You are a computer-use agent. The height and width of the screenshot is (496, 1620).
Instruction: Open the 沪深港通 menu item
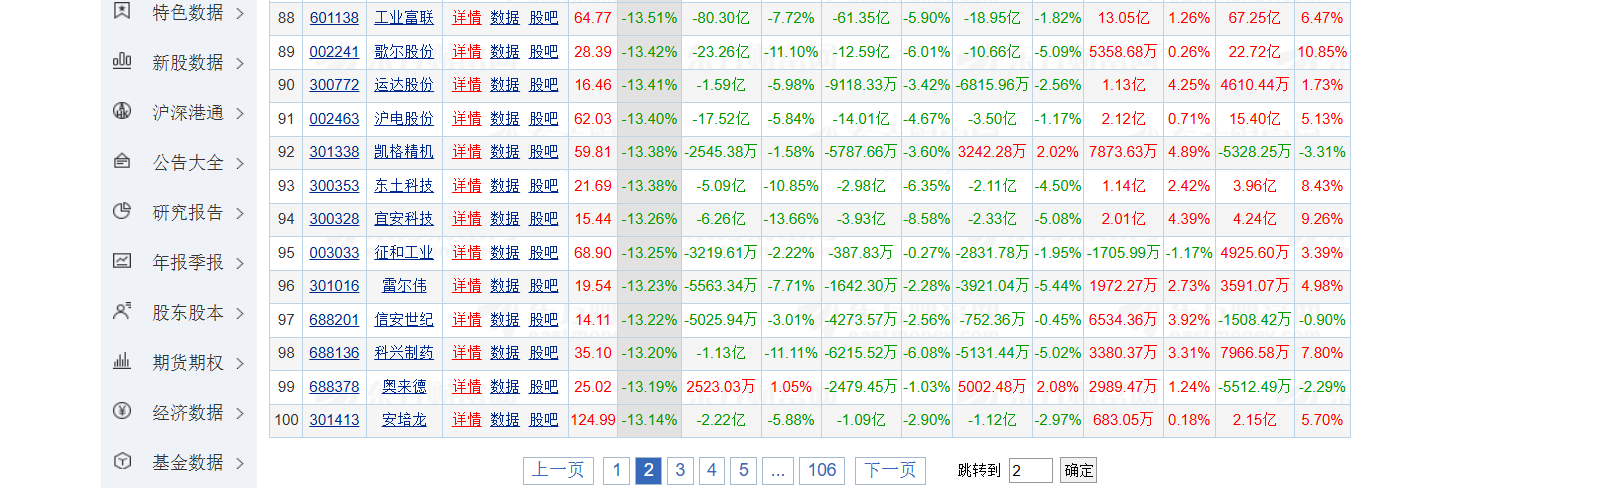(x=188, y=113)
